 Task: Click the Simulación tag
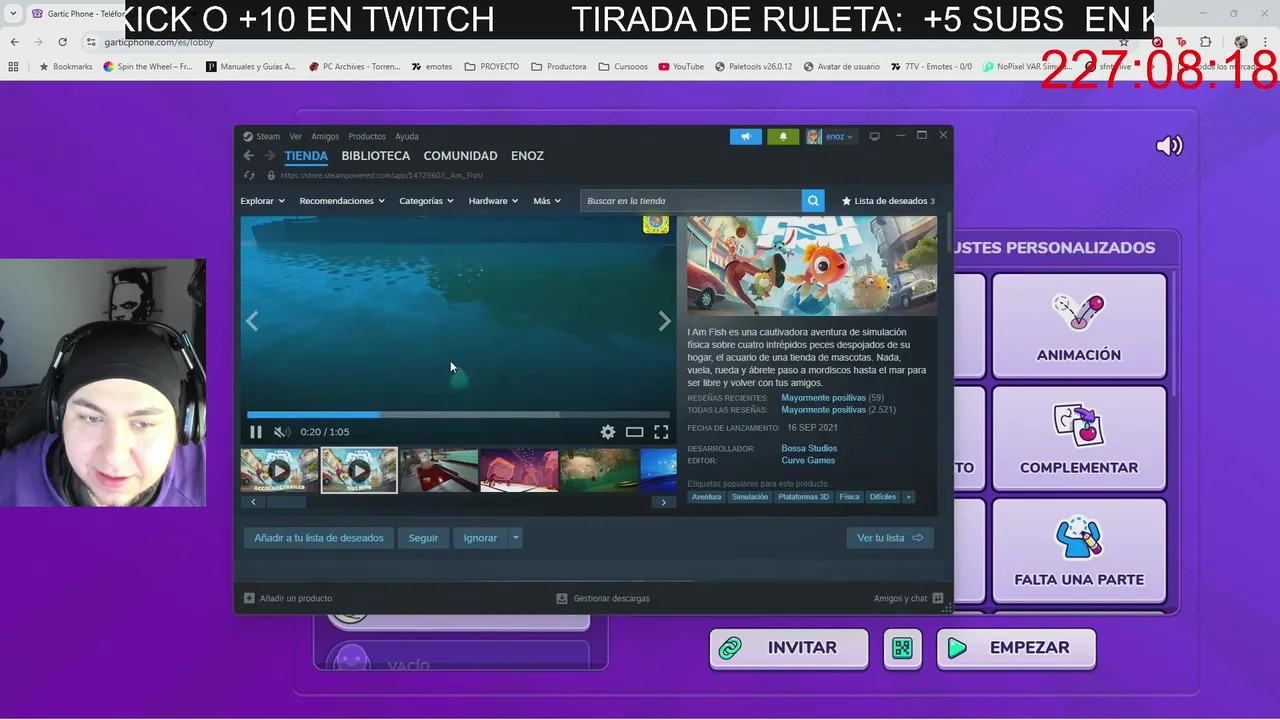coord(750,497)
